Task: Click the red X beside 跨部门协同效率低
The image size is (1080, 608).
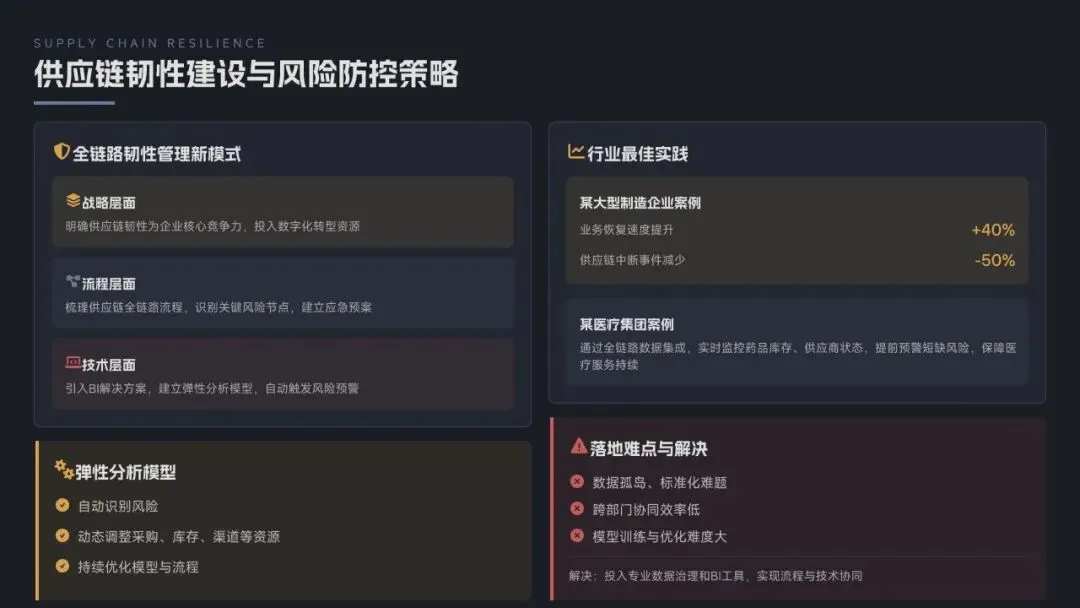Action: 577,509
